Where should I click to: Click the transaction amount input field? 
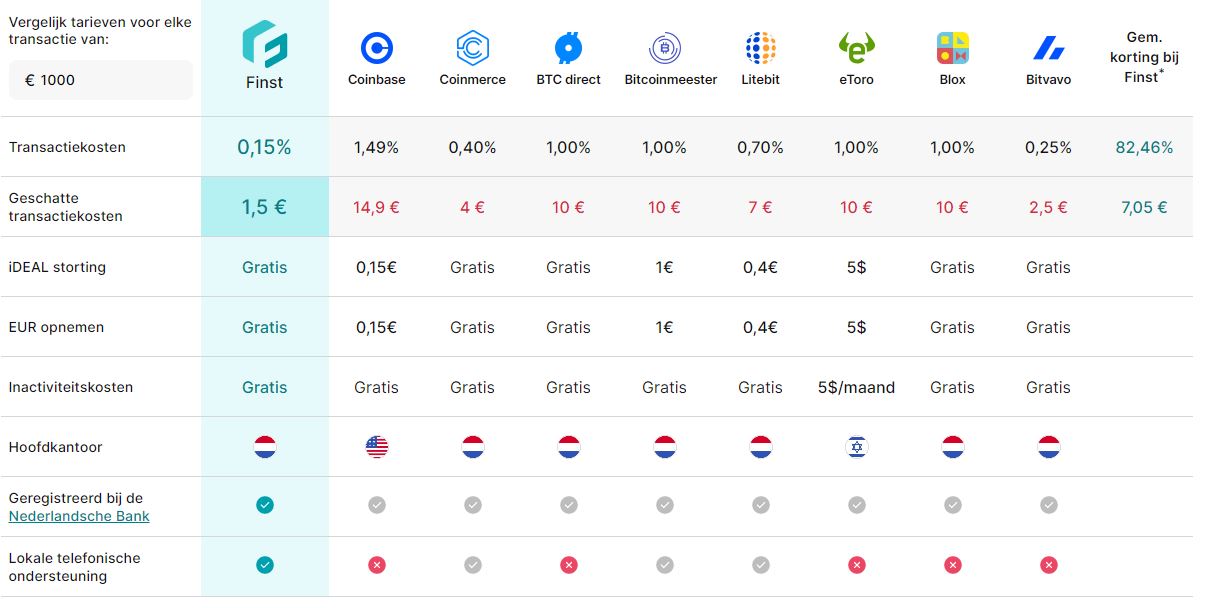tap(100, 80)
